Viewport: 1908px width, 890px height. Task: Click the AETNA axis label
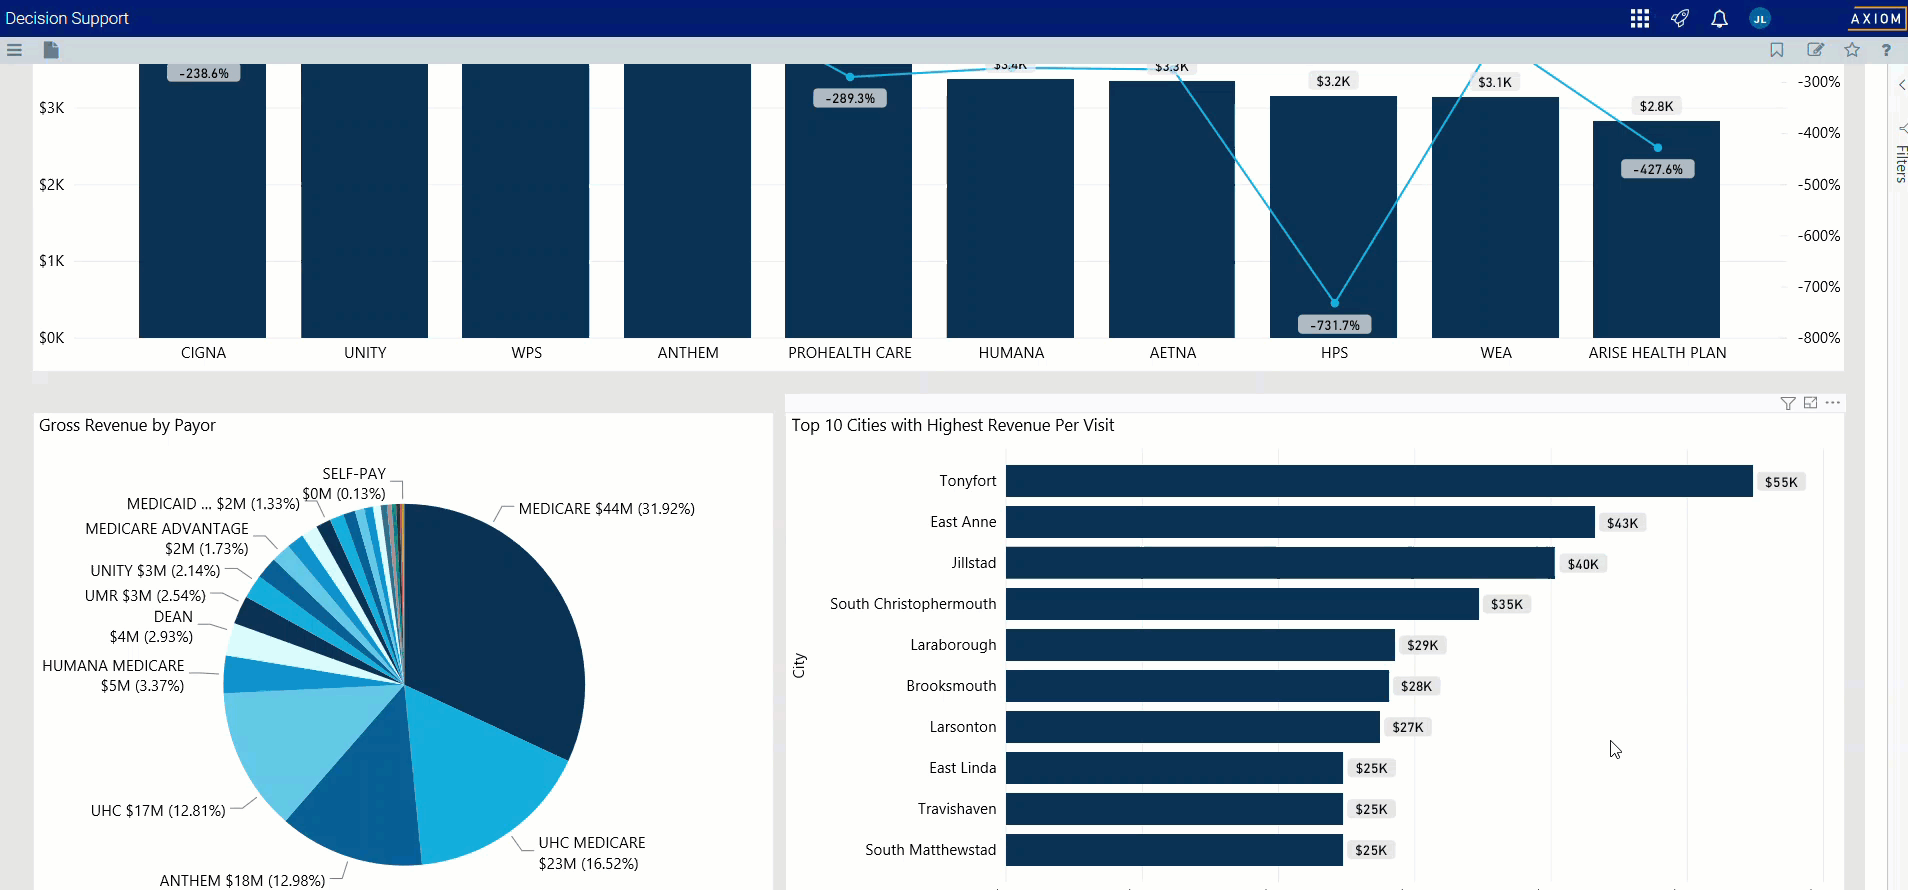click(x=1173, y=353)
